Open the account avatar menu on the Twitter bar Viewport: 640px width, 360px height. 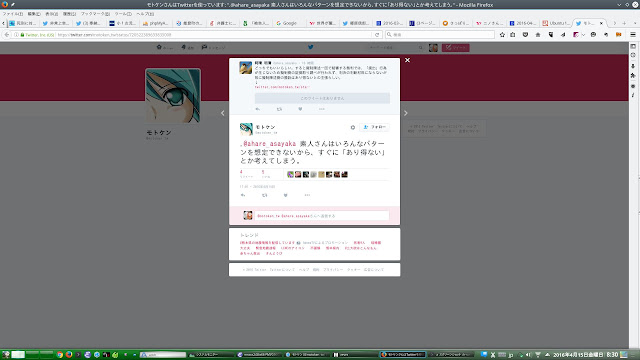[433, 48]
